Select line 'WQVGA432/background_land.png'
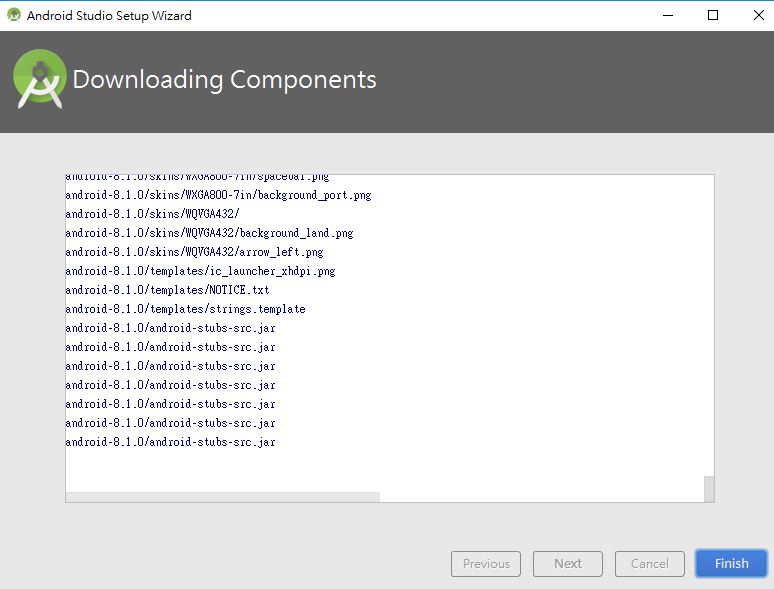This screenshot has height=589, width=774. click(209, 233)
